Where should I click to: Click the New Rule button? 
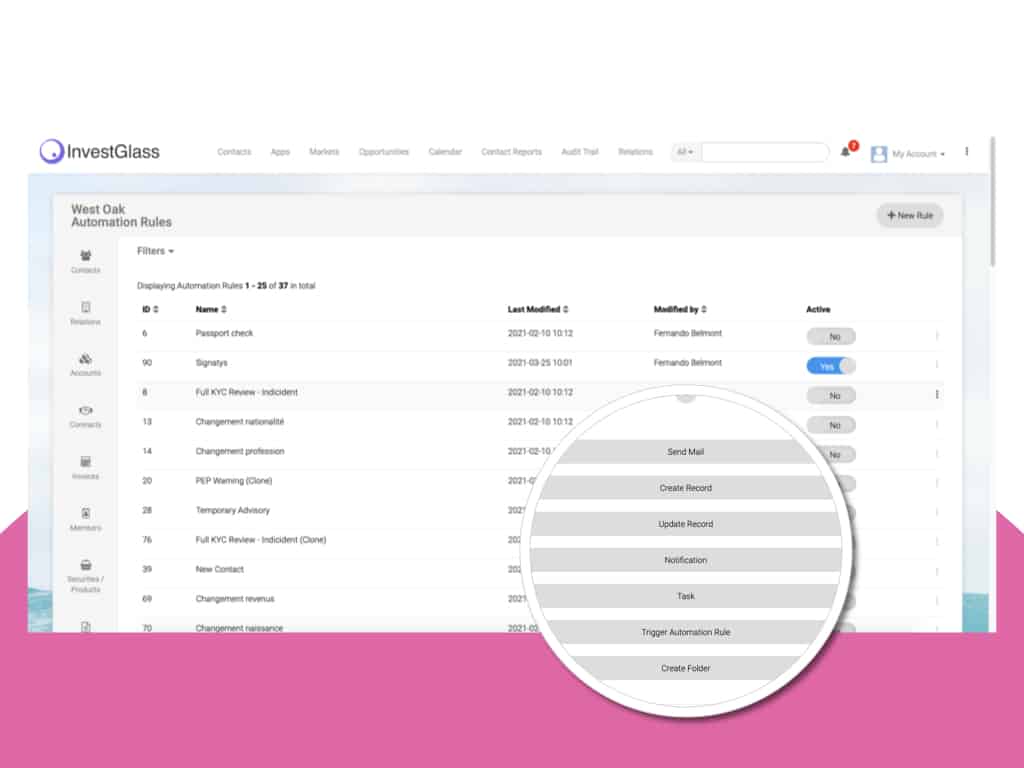click(910, 216)
